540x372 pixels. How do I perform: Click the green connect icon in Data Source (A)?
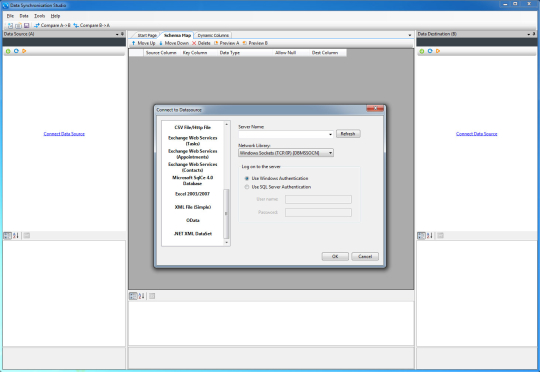pyautogui.click(x=8, y=51)
